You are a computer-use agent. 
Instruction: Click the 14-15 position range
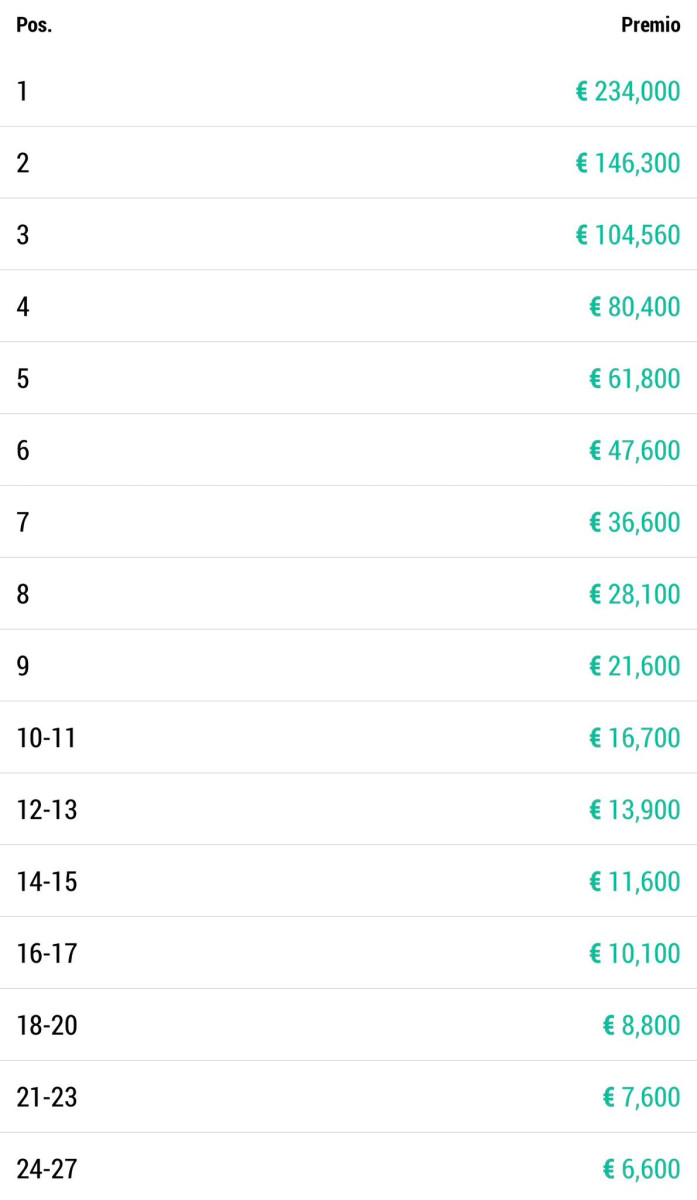(x=46, y=882)
